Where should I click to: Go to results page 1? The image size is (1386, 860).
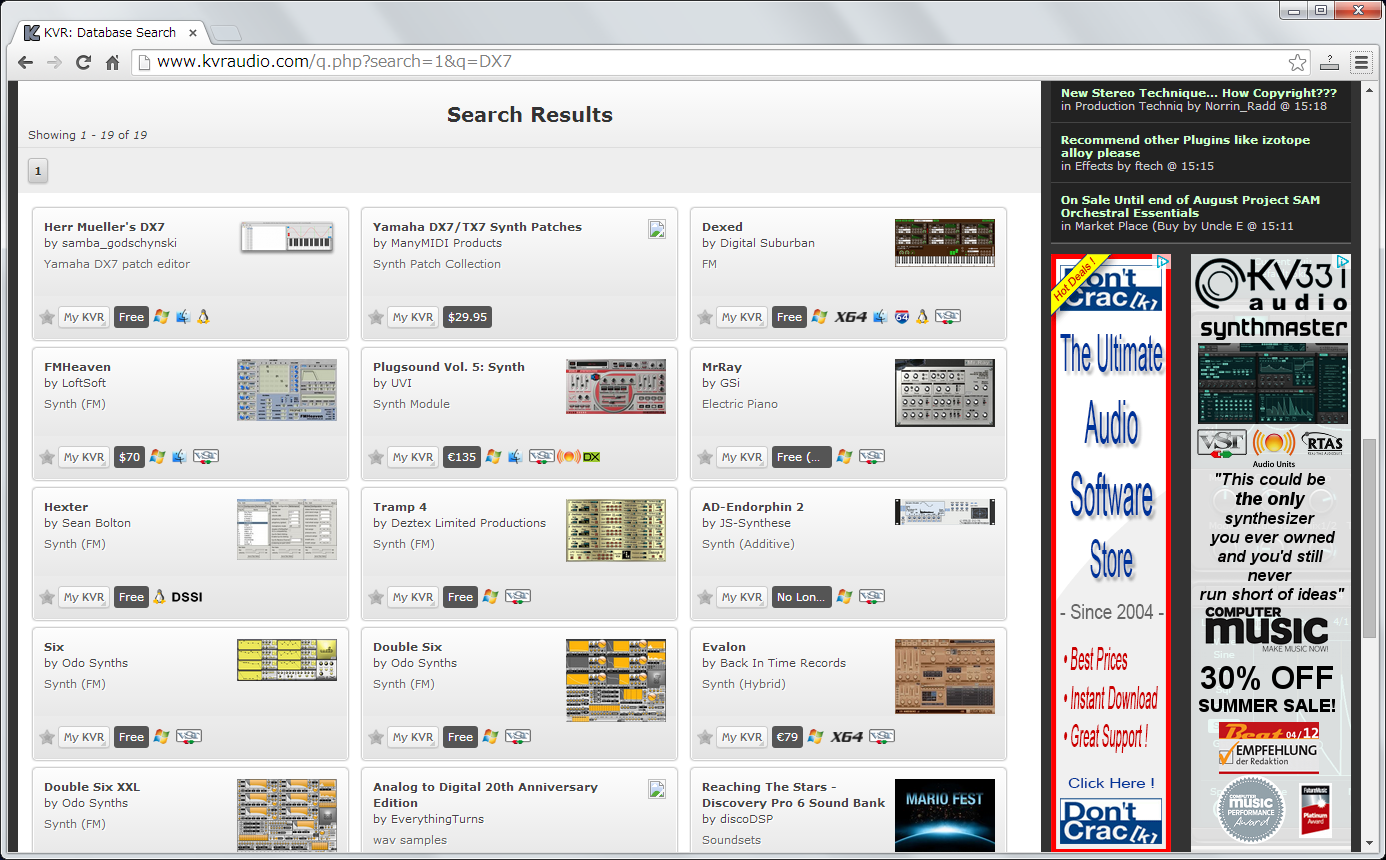click(x=38, y=171)
